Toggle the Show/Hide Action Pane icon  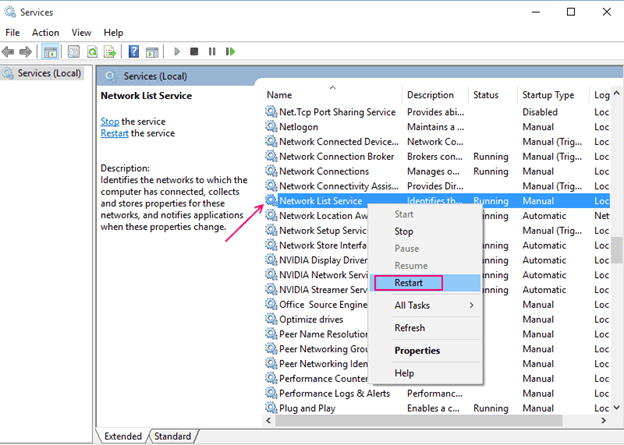point(152,52)
